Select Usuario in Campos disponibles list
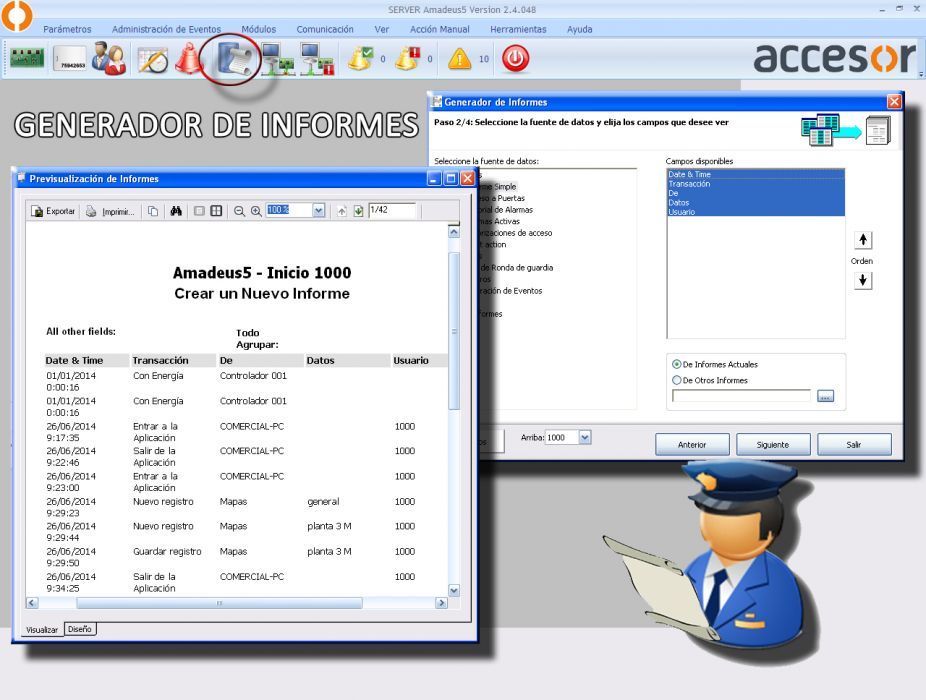This screenshot has width=926, height=700. click(x=755, y=212)
